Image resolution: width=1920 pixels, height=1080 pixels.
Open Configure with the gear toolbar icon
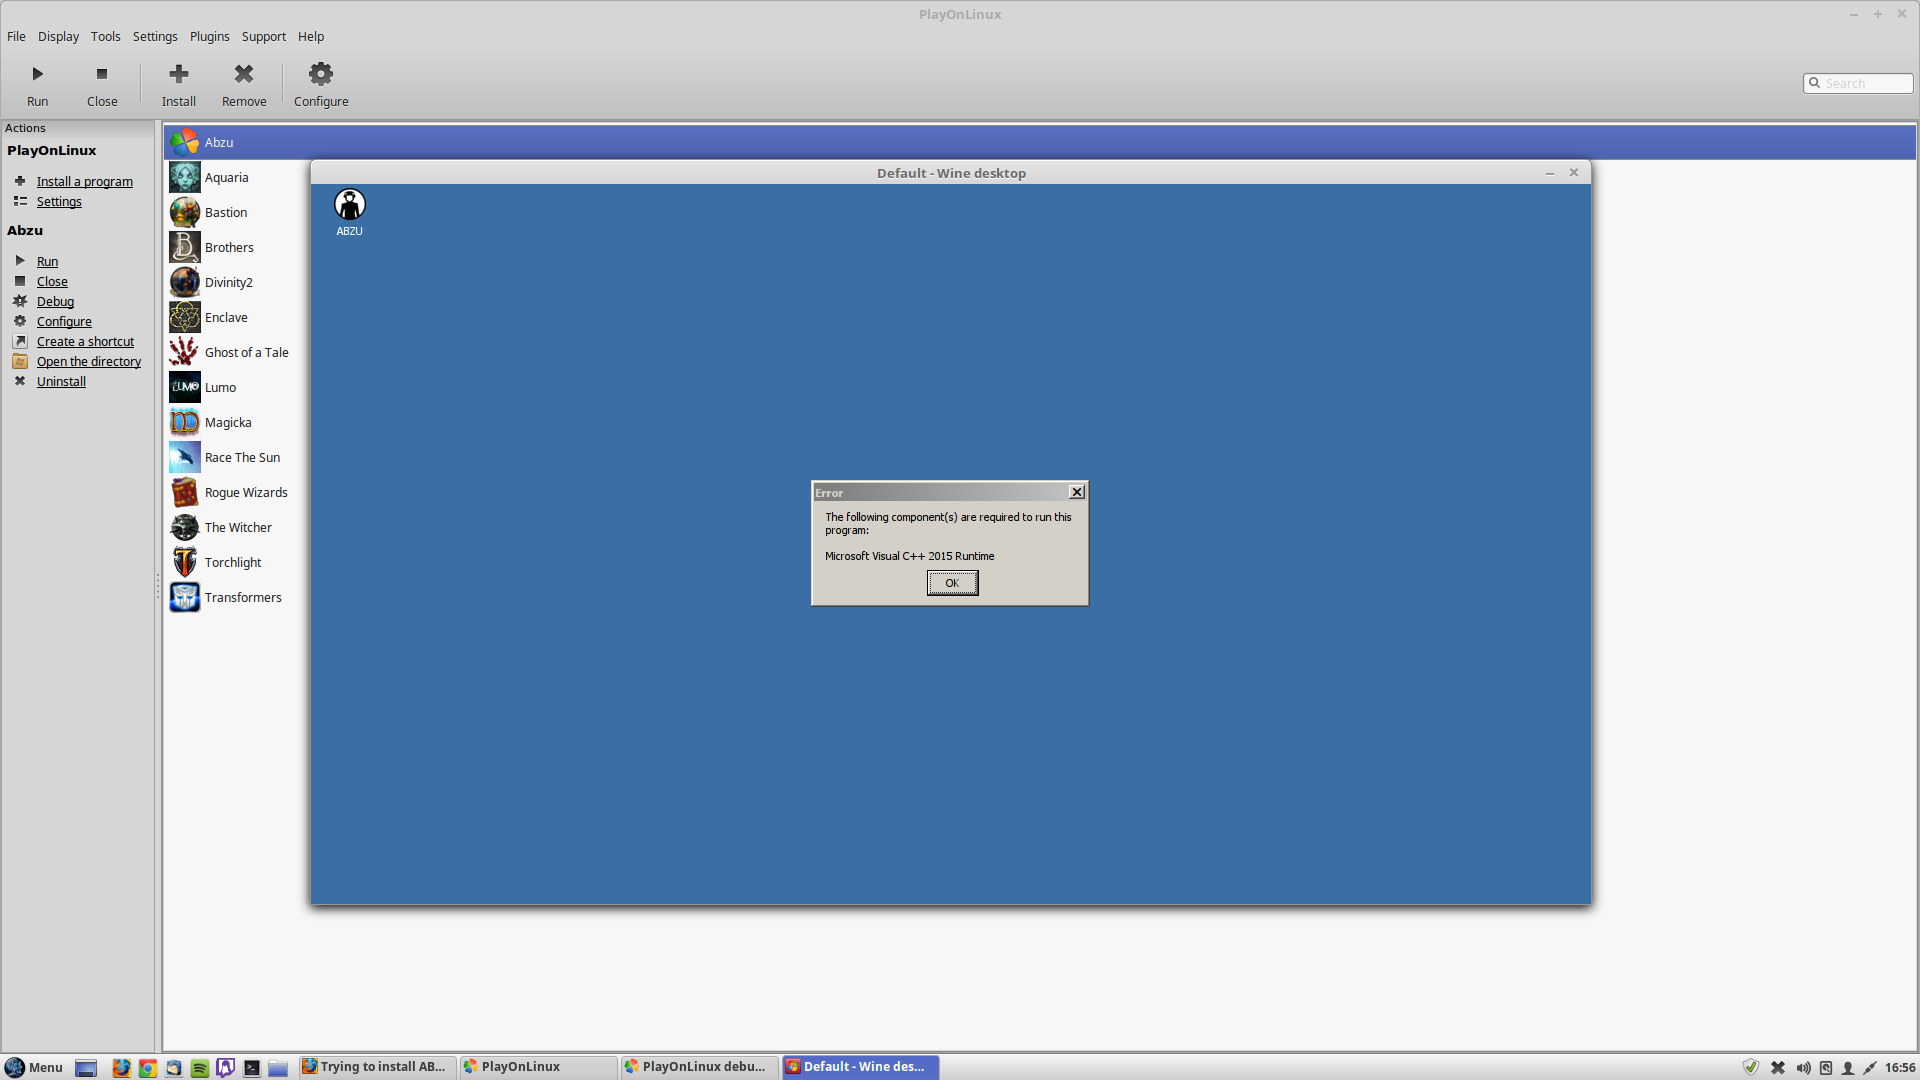pos(321,74)
